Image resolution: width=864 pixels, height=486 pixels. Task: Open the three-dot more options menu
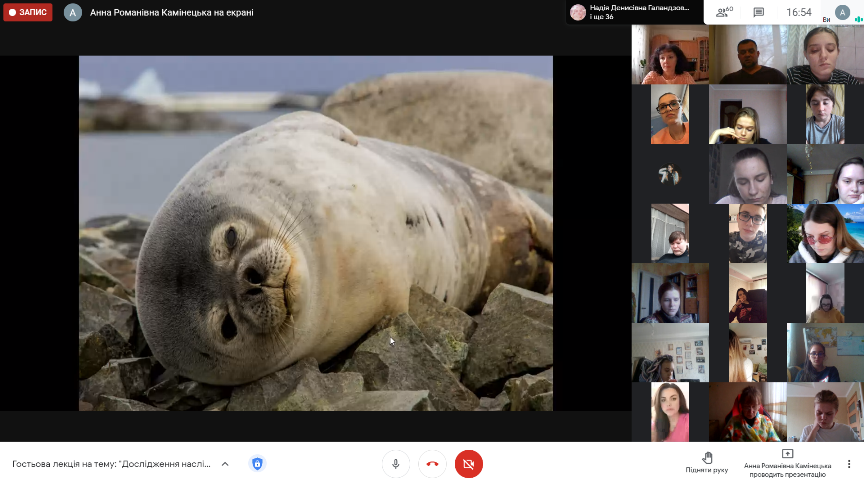coord(849,464)
